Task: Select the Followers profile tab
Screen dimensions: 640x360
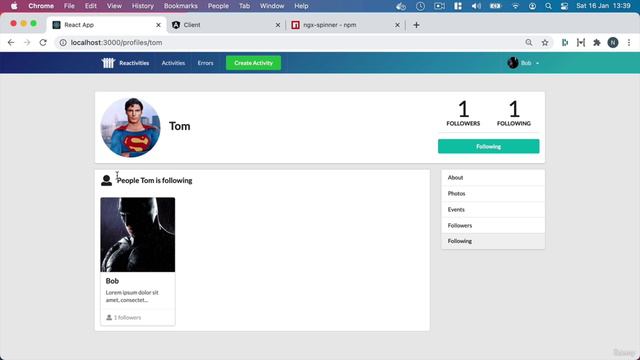Action: pyautogui.click(x=493, y=225)
